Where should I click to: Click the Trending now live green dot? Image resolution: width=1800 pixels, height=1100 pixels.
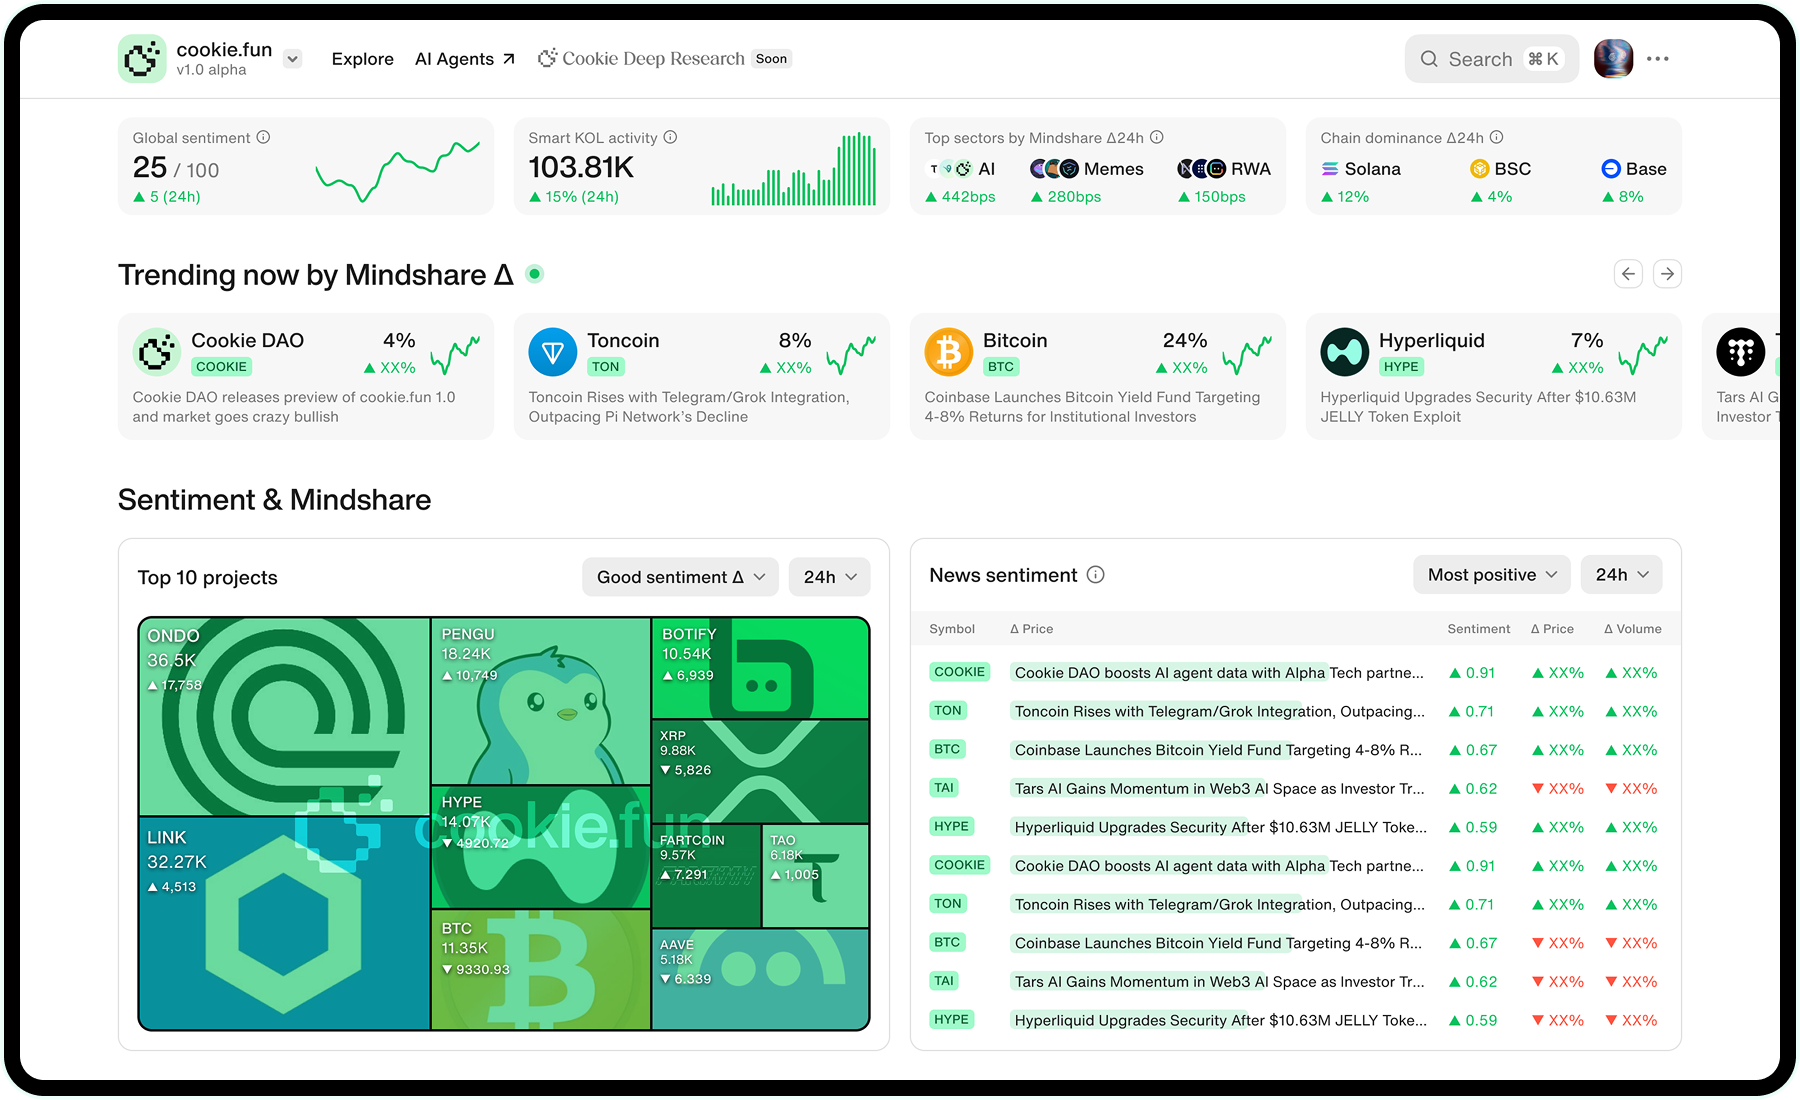click(535, 274)
